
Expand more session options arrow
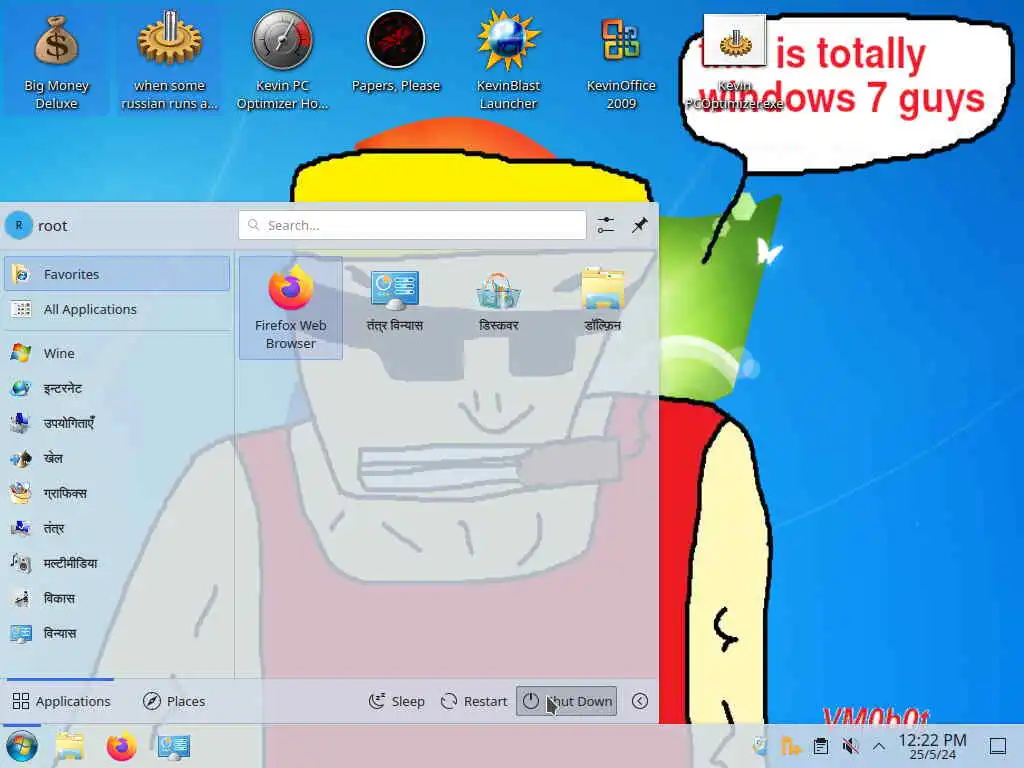[640, 701]
